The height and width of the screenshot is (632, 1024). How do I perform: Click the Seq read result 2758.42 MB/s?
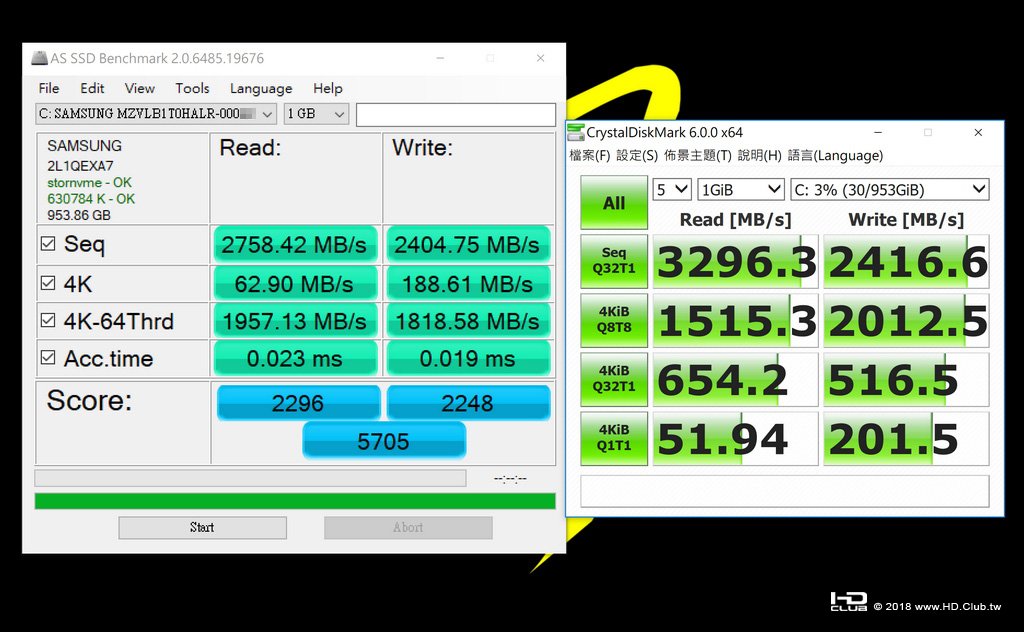click(x=295, y=244)
